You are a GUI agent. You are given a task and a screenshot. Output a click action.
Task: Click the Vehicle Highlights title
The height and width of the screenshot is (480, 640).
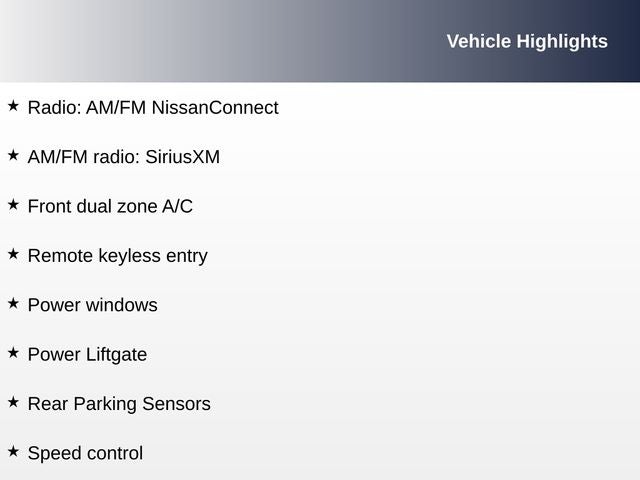point(526,41)
